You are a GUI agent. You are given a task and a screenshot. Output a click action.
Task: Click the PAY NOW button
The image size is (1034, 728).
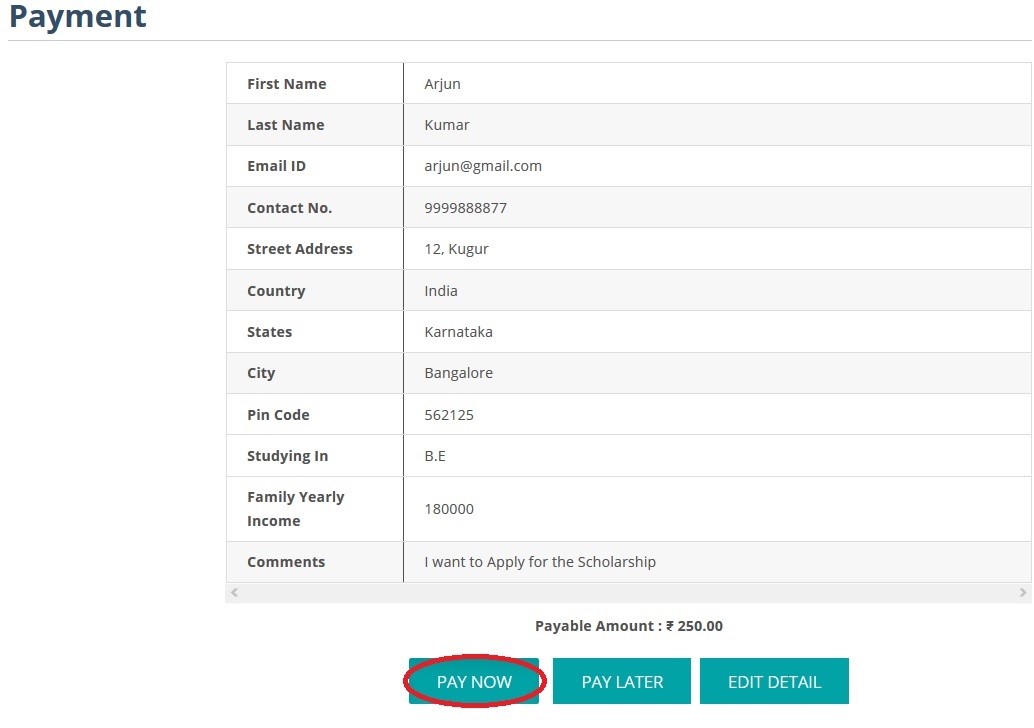[x=474, y=682]
